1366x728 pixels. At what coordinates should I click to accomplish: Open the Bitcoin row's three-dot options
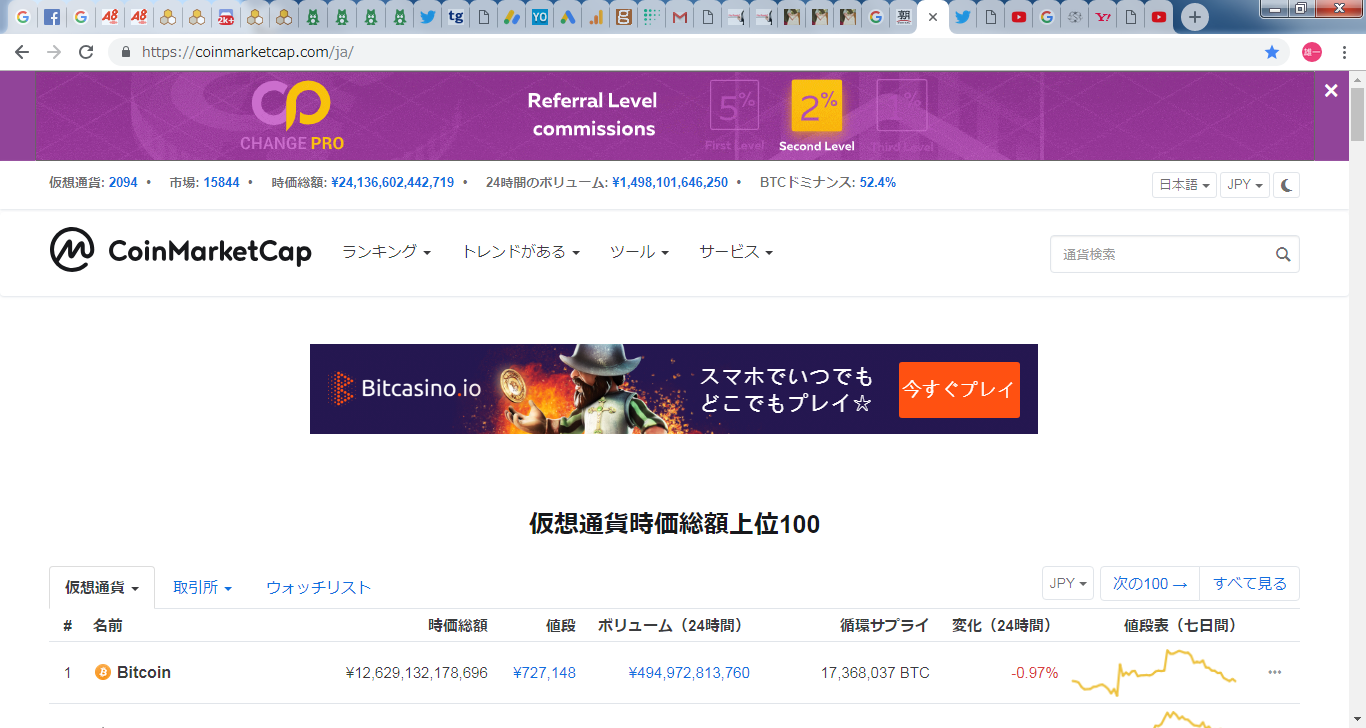(x=1275, y=672)
